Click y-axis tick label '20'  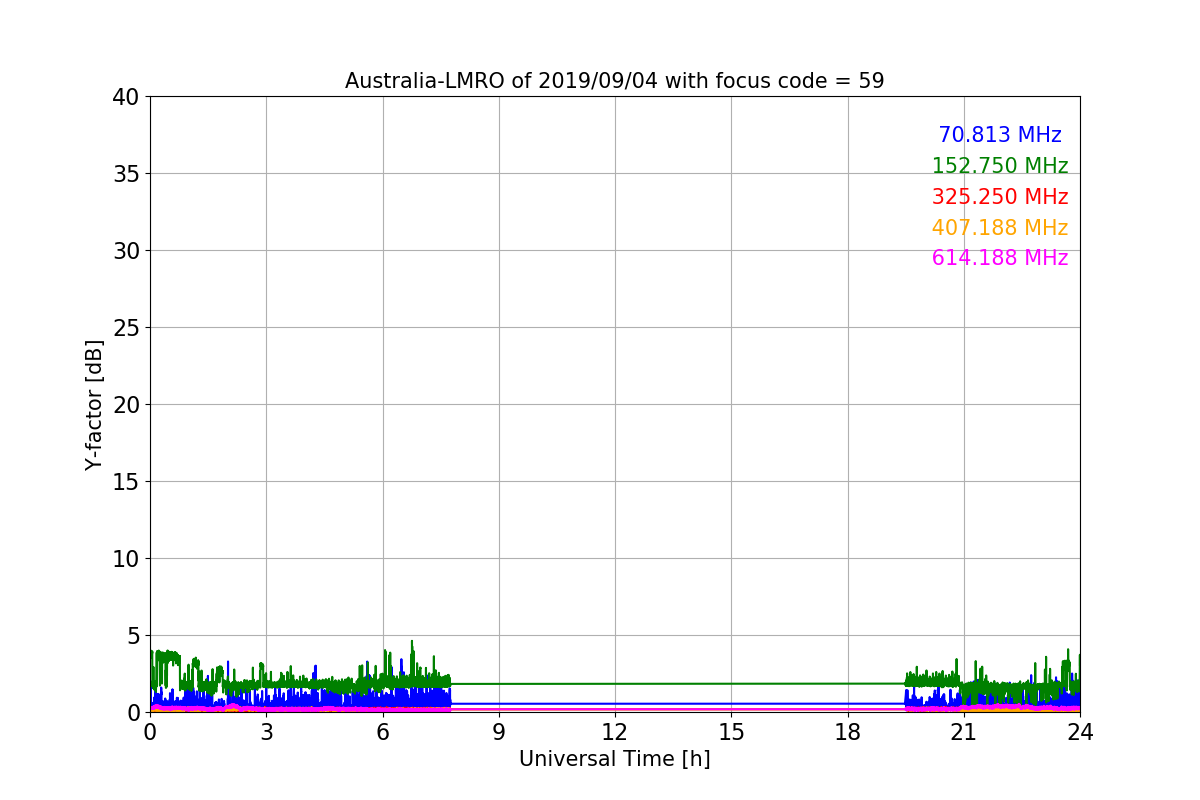click(126, 405)
